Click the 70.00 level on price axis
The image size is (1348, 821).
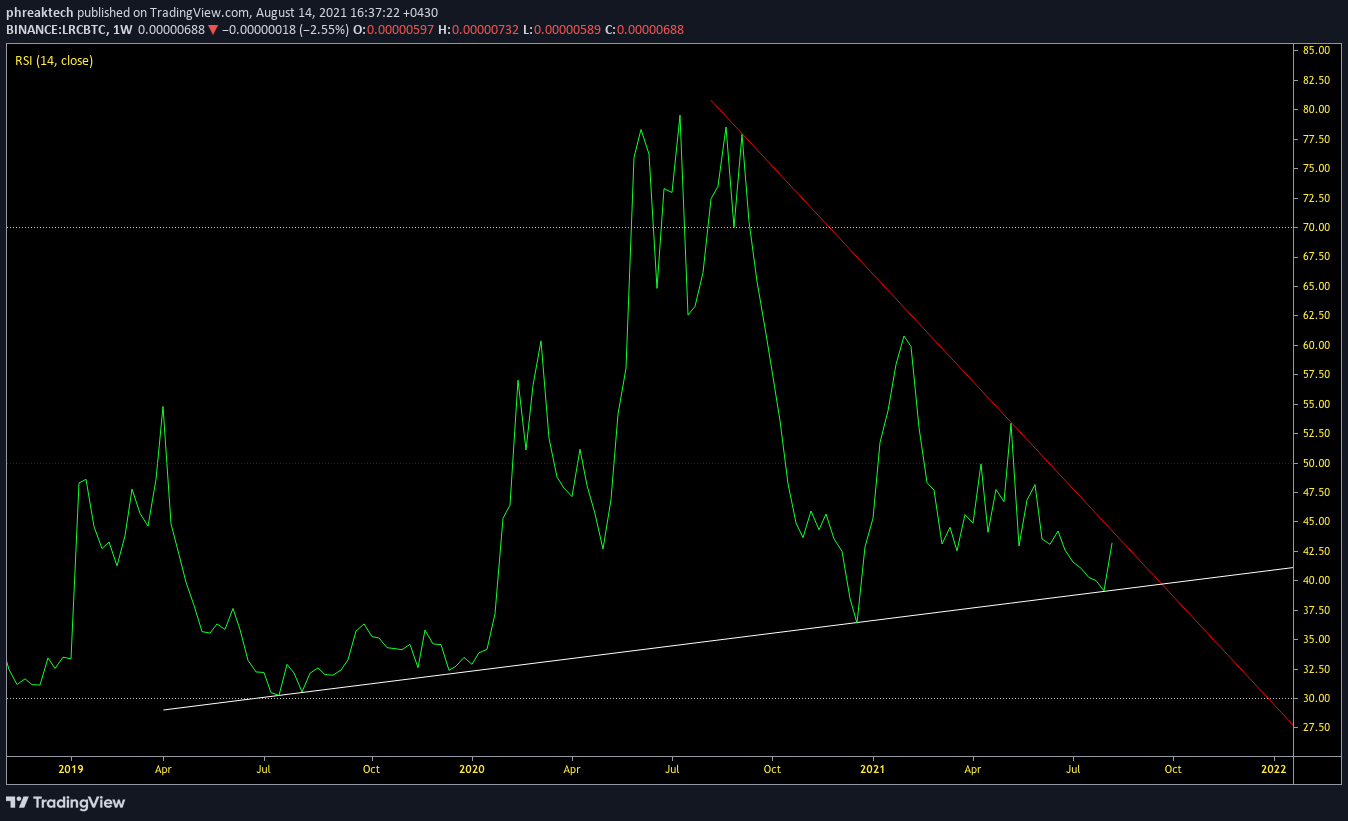click(1315, 228)
